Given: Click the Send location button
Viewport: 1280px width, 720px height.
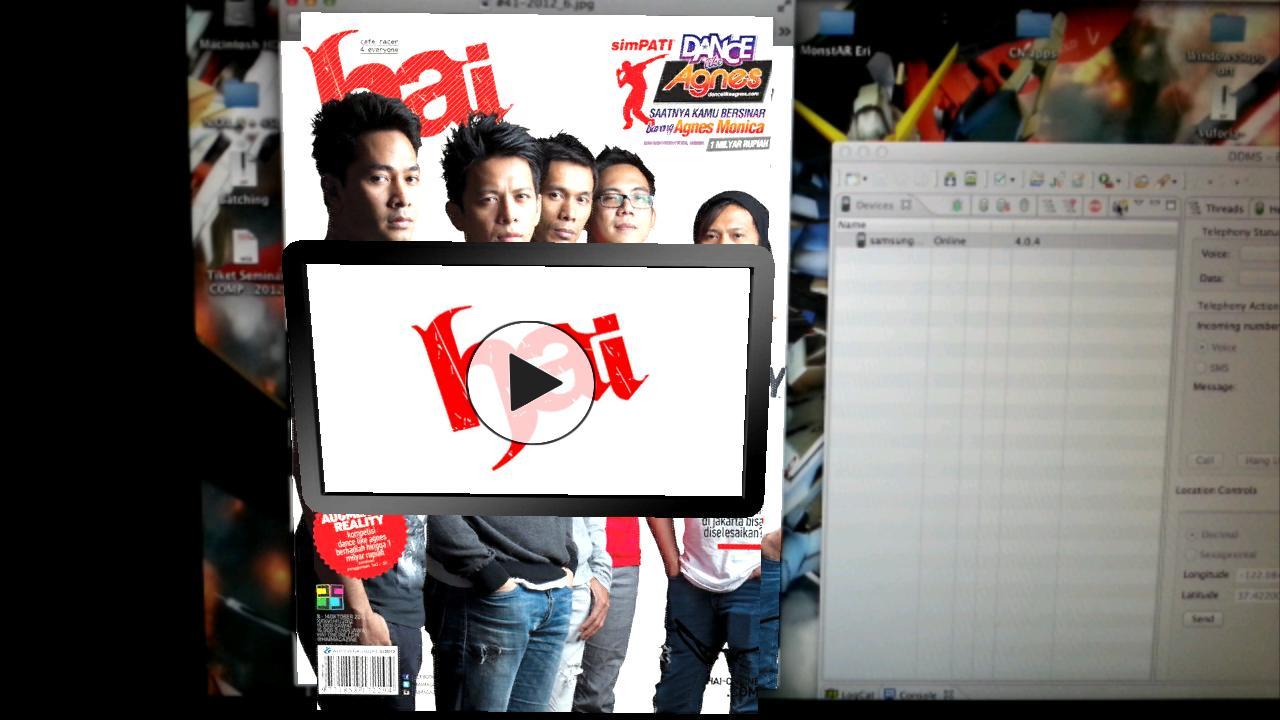Looking at the screenshot, I should coord(1202,619).
